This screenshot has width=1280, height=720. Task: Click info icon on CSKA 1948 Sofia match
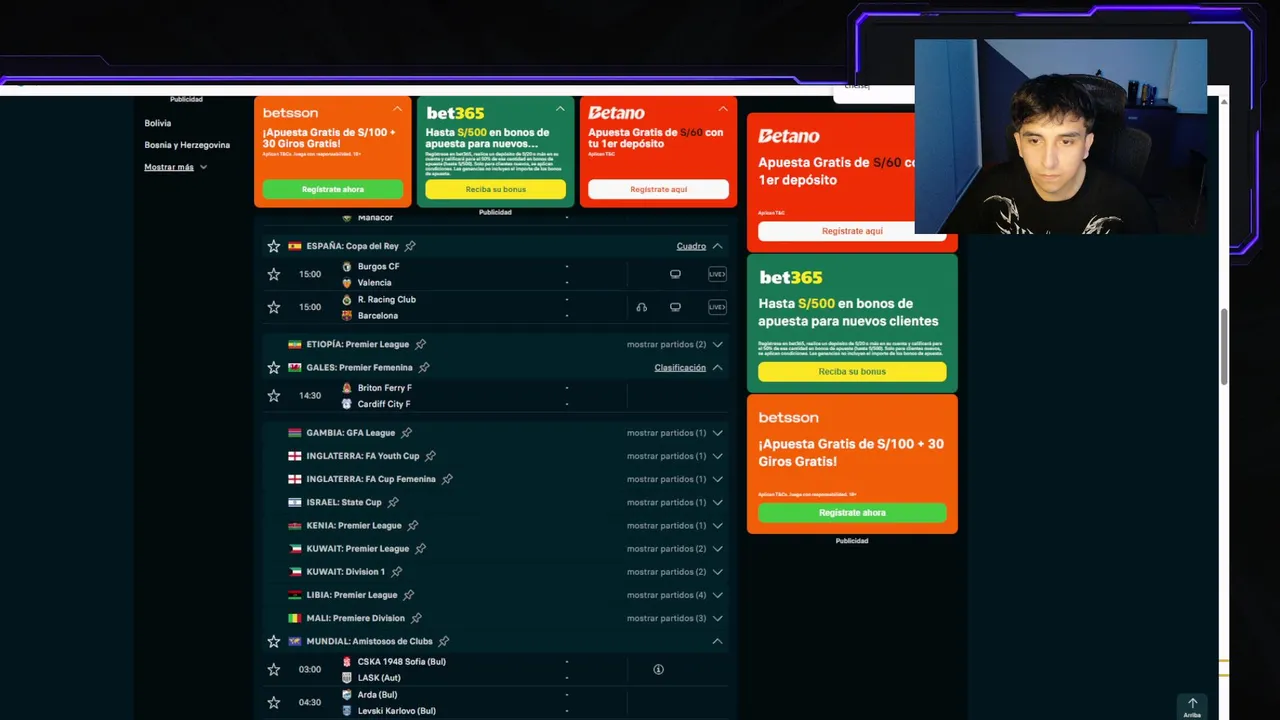point(658,670)
